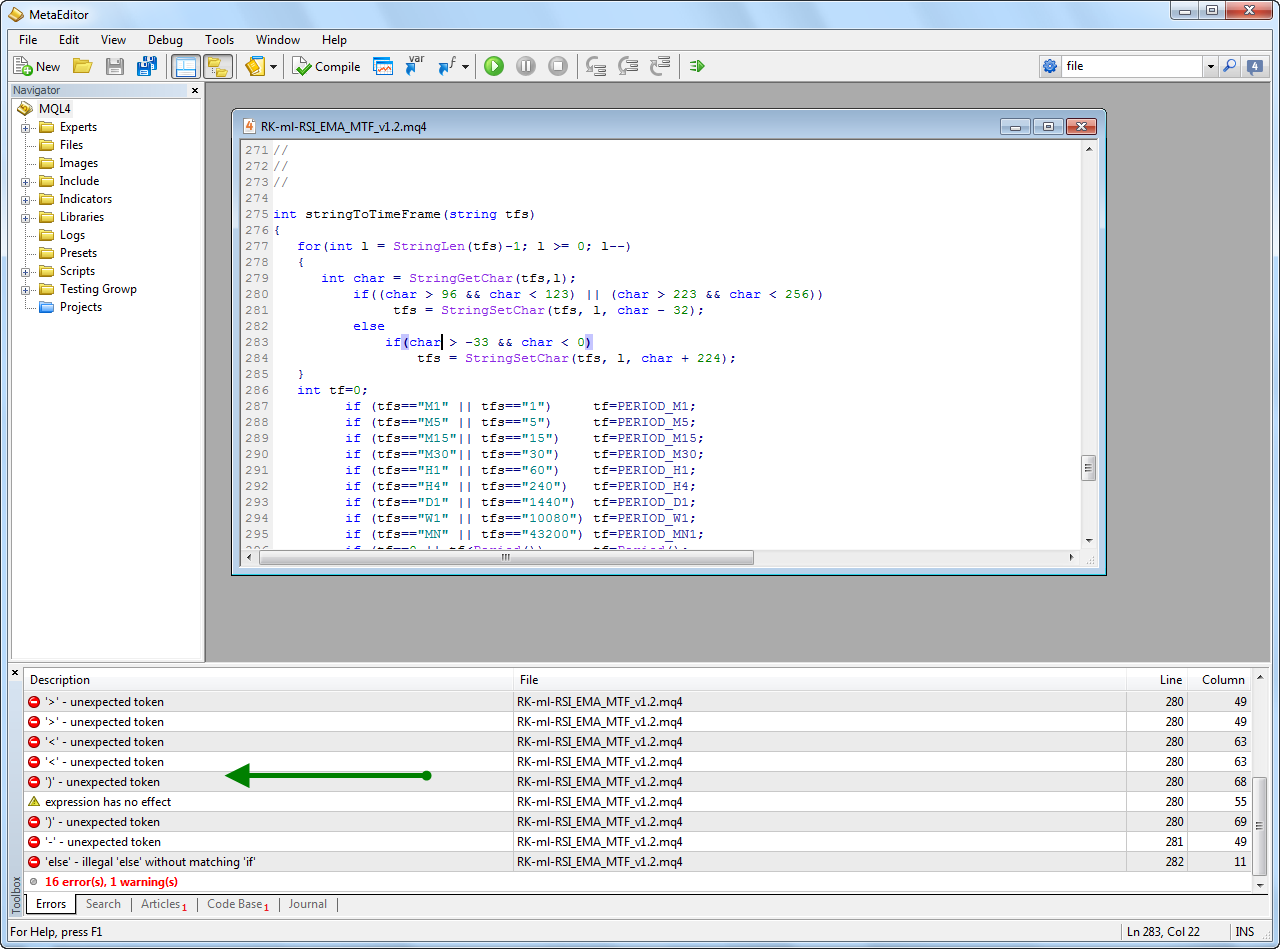Expand the Libraries folder node
The image size is (1280, 949).
pos(26,217)
